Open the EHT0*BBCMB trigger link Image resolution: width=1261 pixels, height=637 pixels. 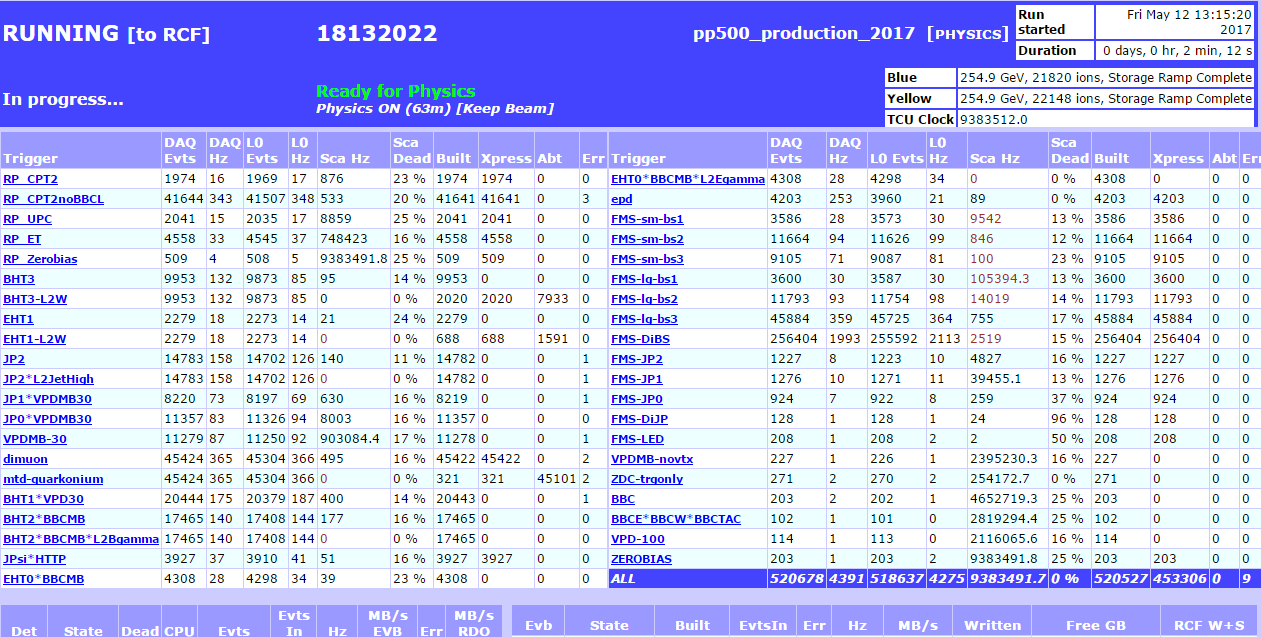44,579
